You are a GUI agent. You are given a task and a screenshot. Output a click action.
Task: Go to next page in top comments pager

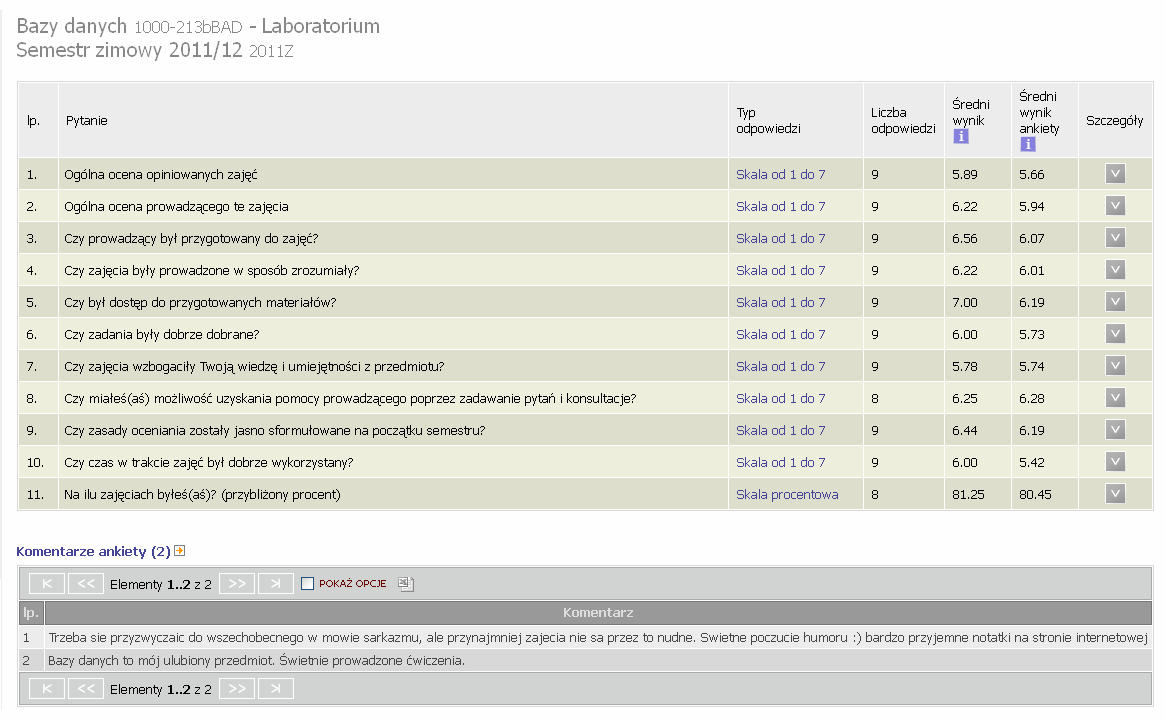[237, 584]
